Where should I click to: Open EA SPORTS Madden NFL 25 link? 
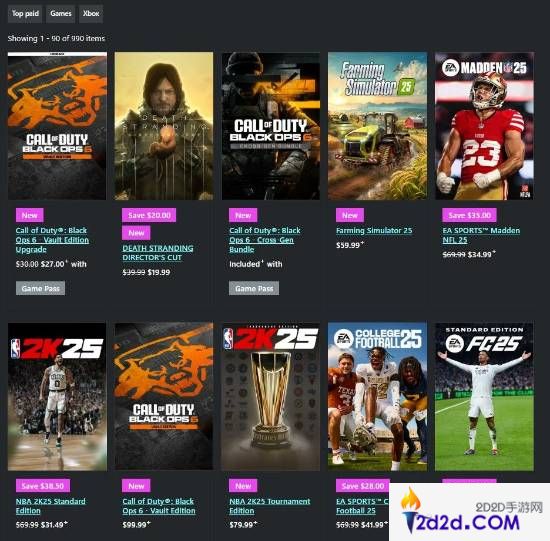pos(481,235)
